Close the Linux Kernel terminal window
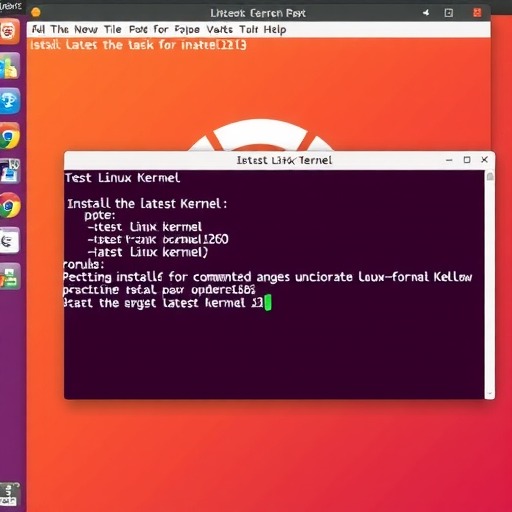Image resolution: width=512 pixels, height=512 pixels. [484, 160]
